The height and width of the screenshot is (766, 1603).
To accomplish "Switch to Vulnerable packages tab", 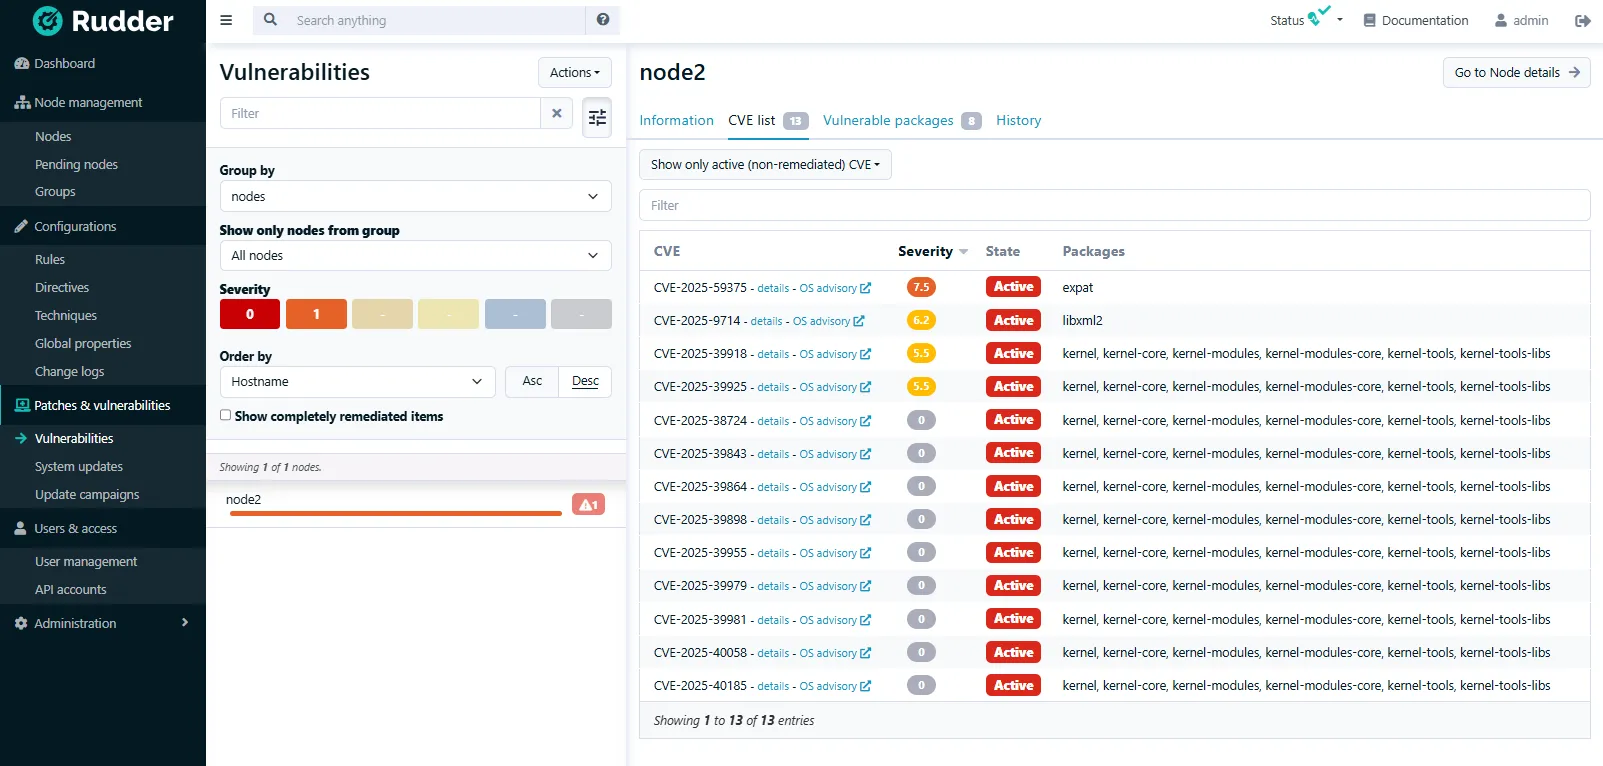I will point(888,120).
